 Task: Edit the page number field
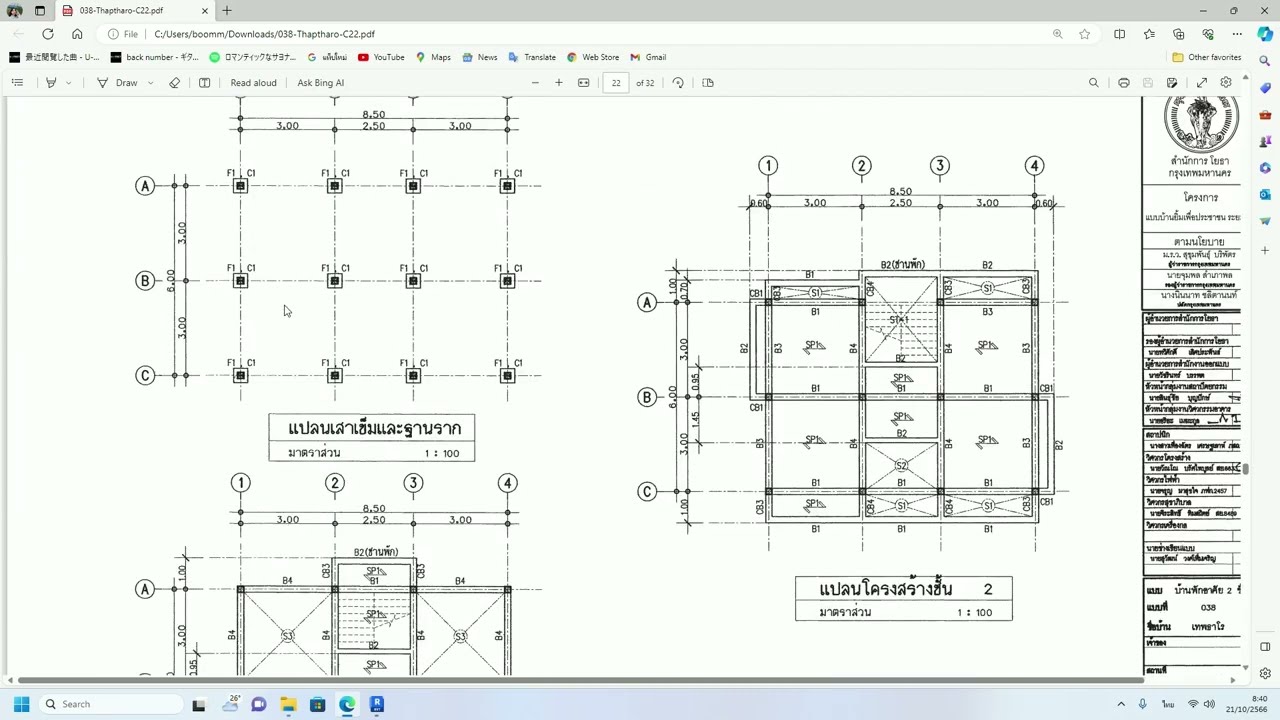pos(616,83)
